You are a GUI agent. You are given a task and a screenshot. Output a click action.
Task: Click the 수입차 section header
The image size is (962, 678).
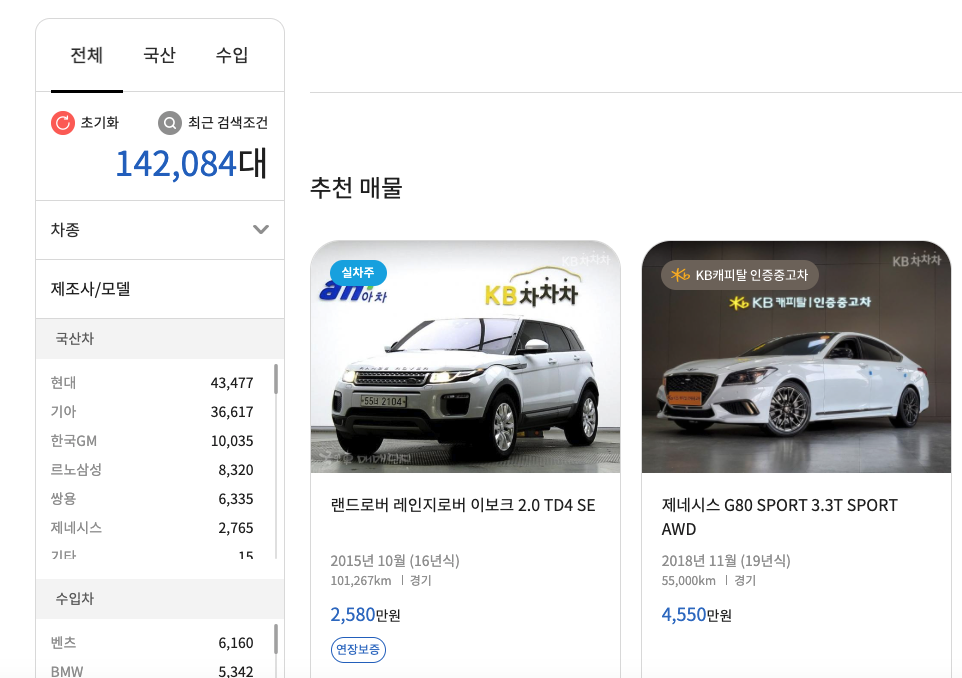tap(160, 599)
